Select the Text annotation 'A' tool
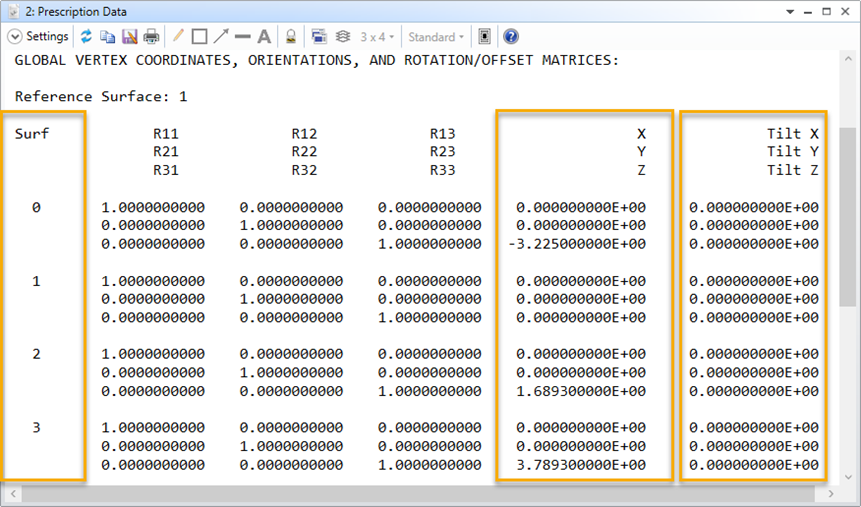 pos(264,37)
